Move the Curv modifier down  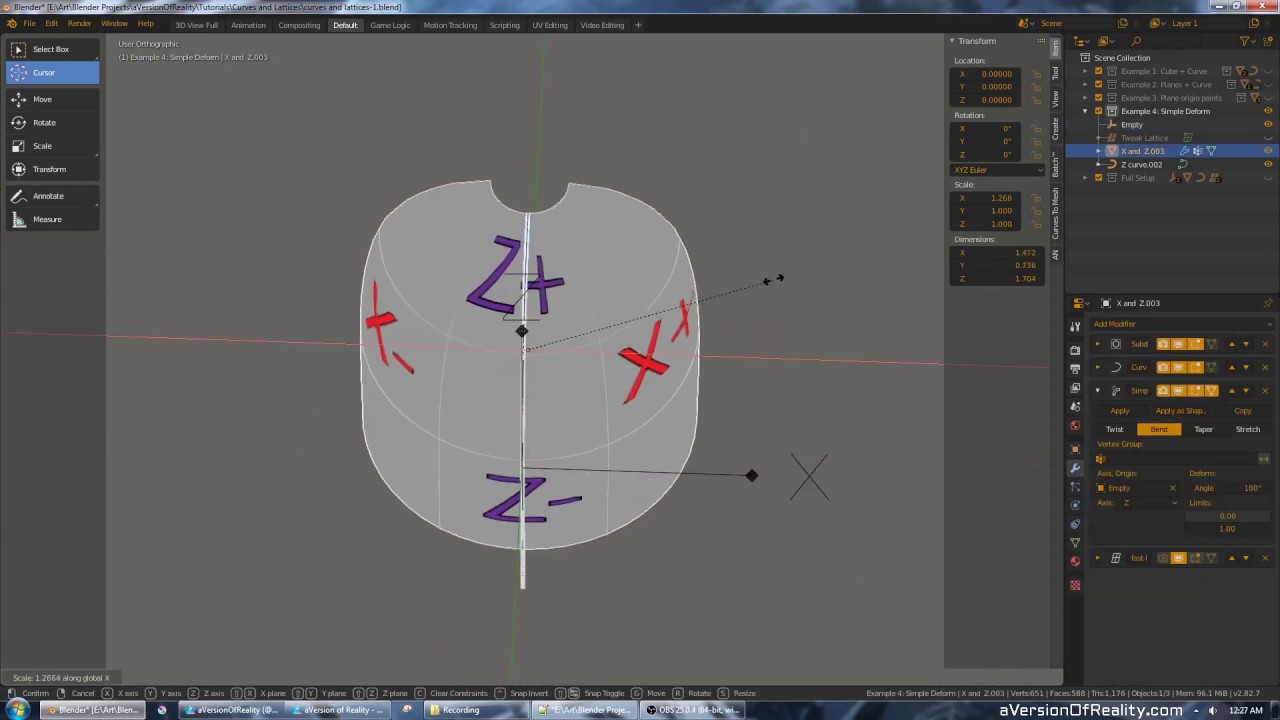coord(1245,367)
